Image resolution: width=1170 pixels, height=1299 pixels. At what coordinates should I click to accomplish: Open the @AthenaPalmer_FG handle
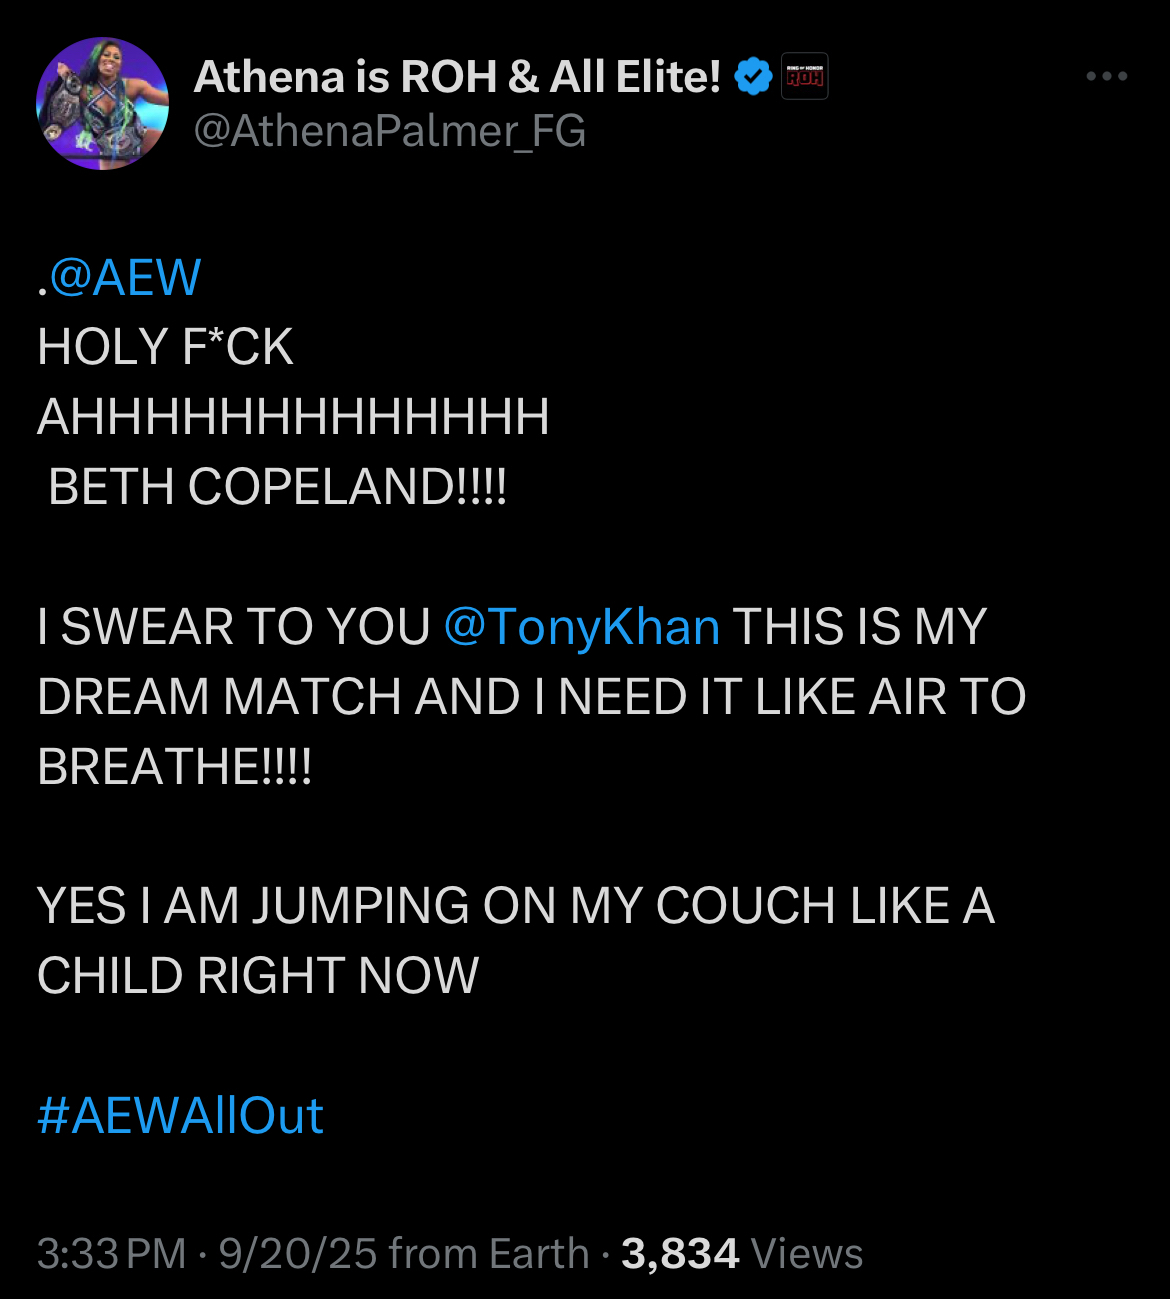pos(389,132)
